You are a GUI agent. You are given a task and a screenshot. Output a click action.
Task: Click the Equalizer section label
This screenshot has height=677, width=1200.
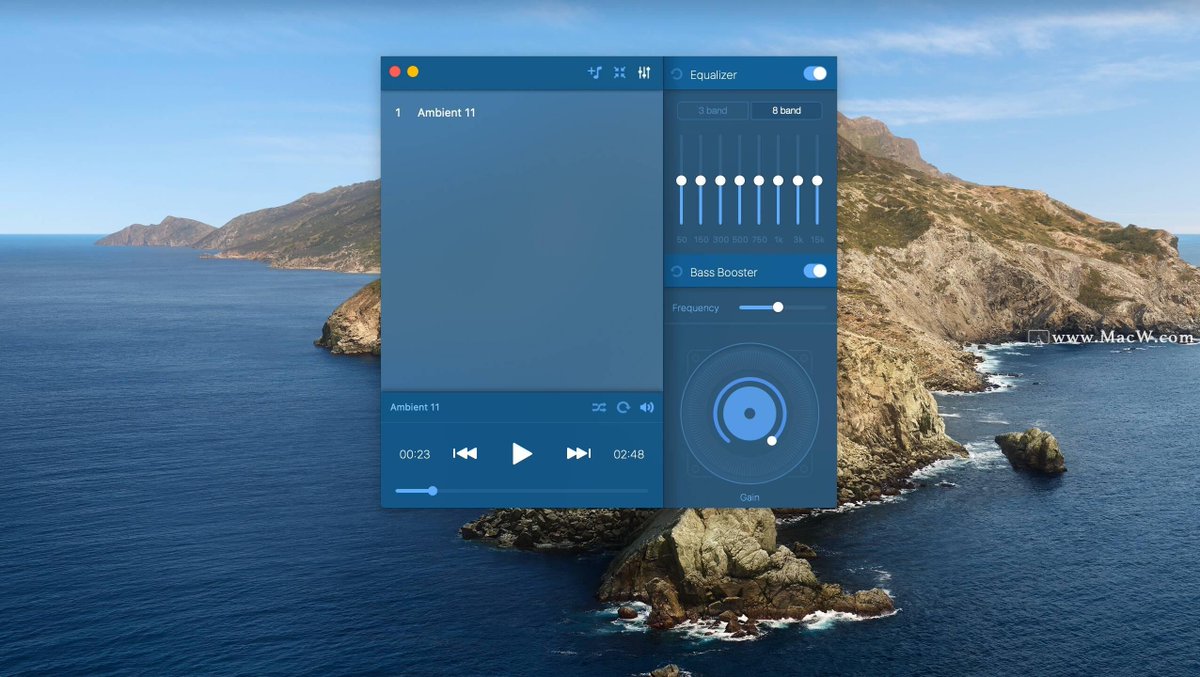[x=713, y=74]
